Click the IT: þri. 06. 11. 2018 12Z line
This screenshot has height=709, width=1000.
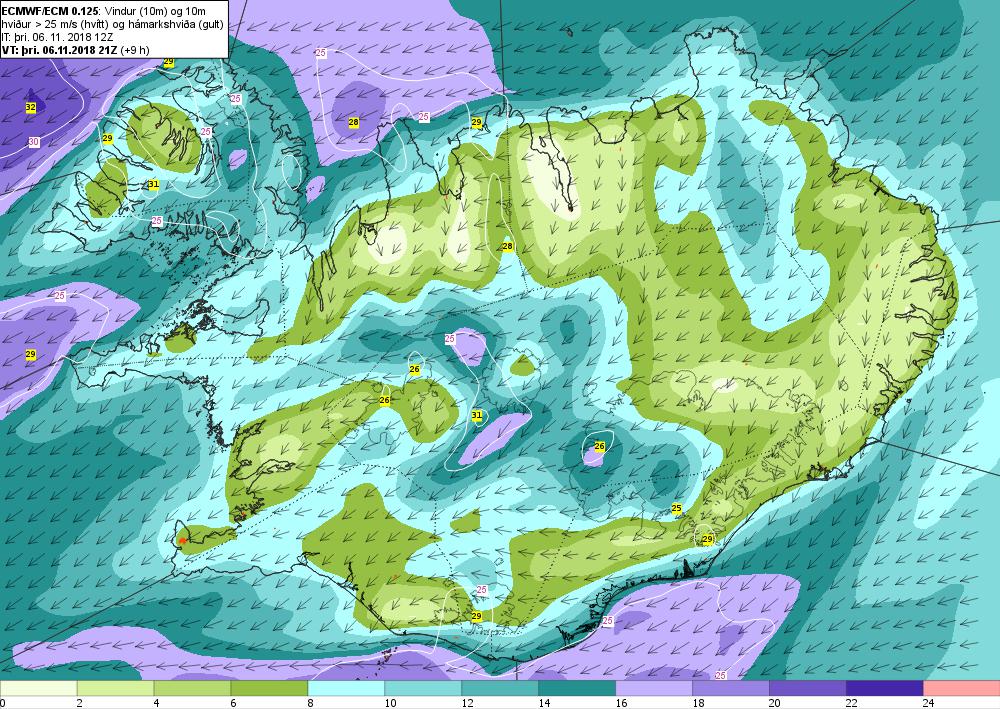click(x=57, y=37)
